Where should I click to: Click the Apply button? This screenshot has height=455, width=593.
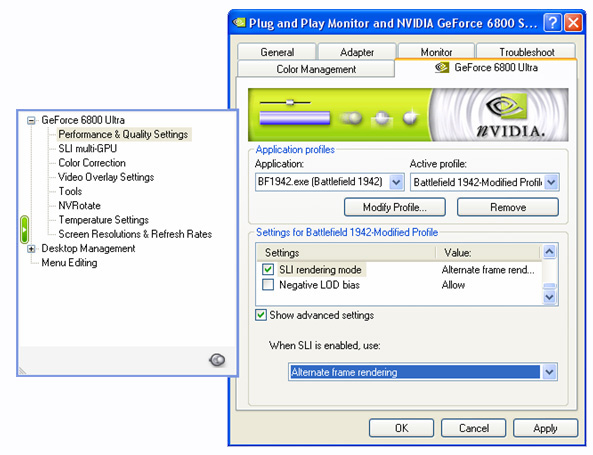tap(545, 428)
